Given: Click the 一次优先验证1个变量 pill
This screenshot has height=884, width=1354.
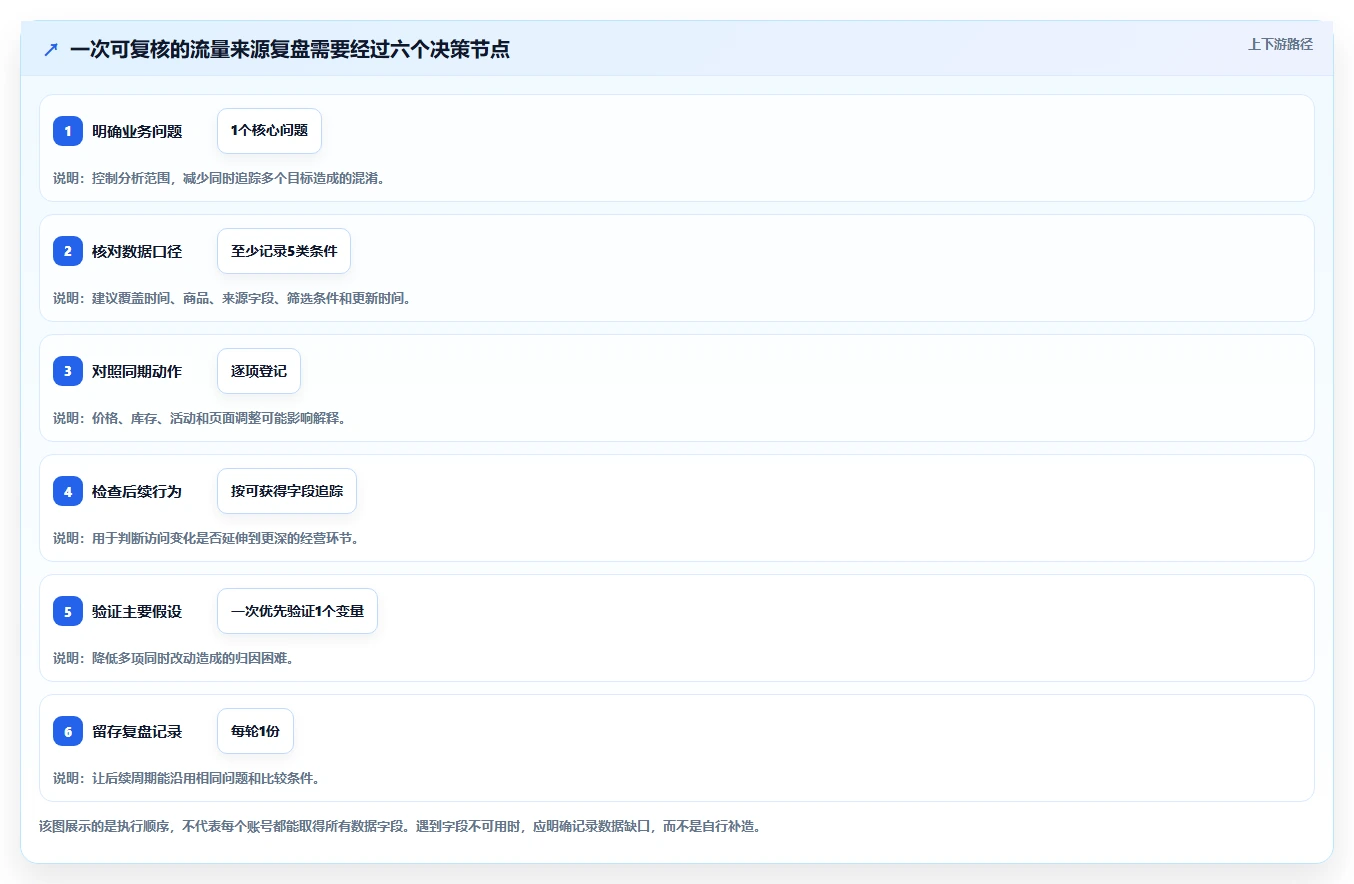Looking at the screenshot, I should point(297,611).
